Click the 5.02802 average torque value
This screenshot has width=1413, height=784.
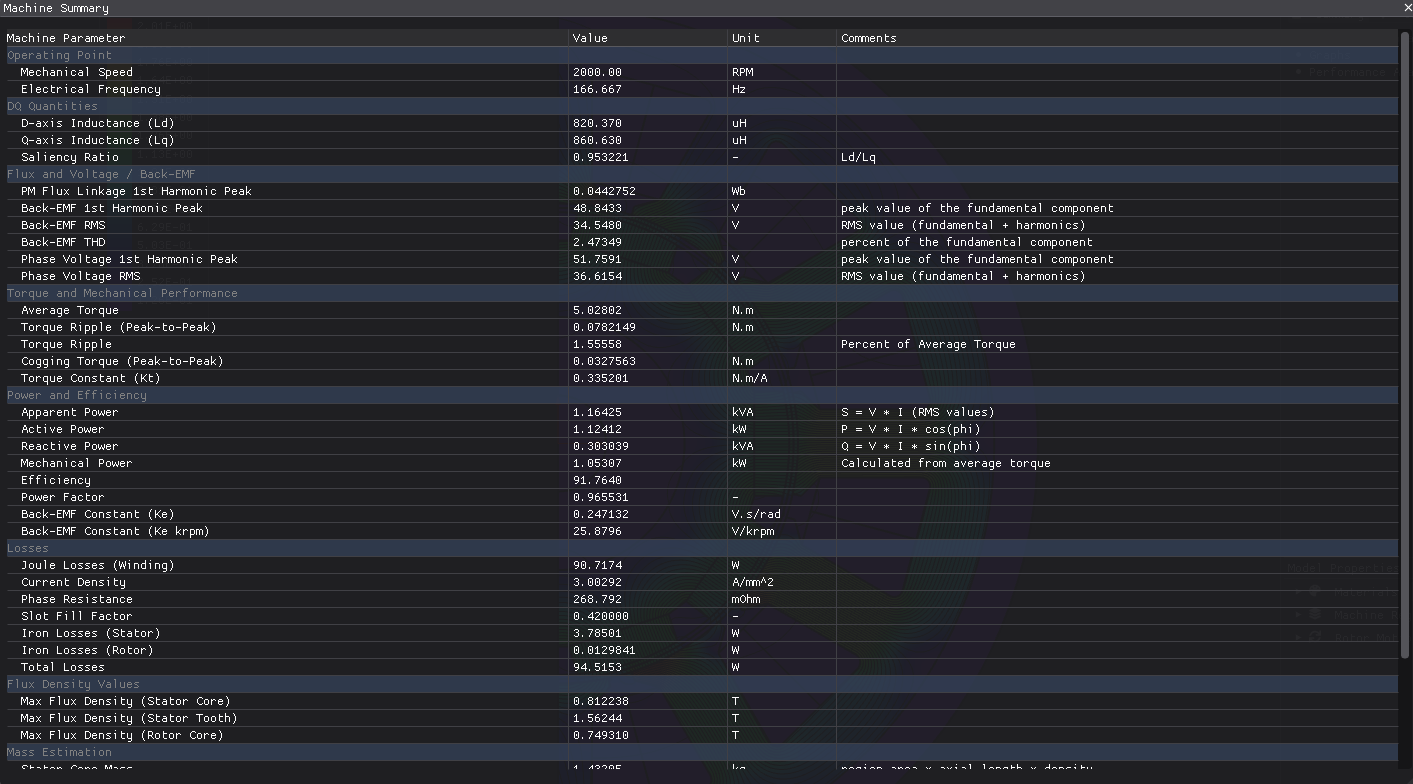[597, 310]
